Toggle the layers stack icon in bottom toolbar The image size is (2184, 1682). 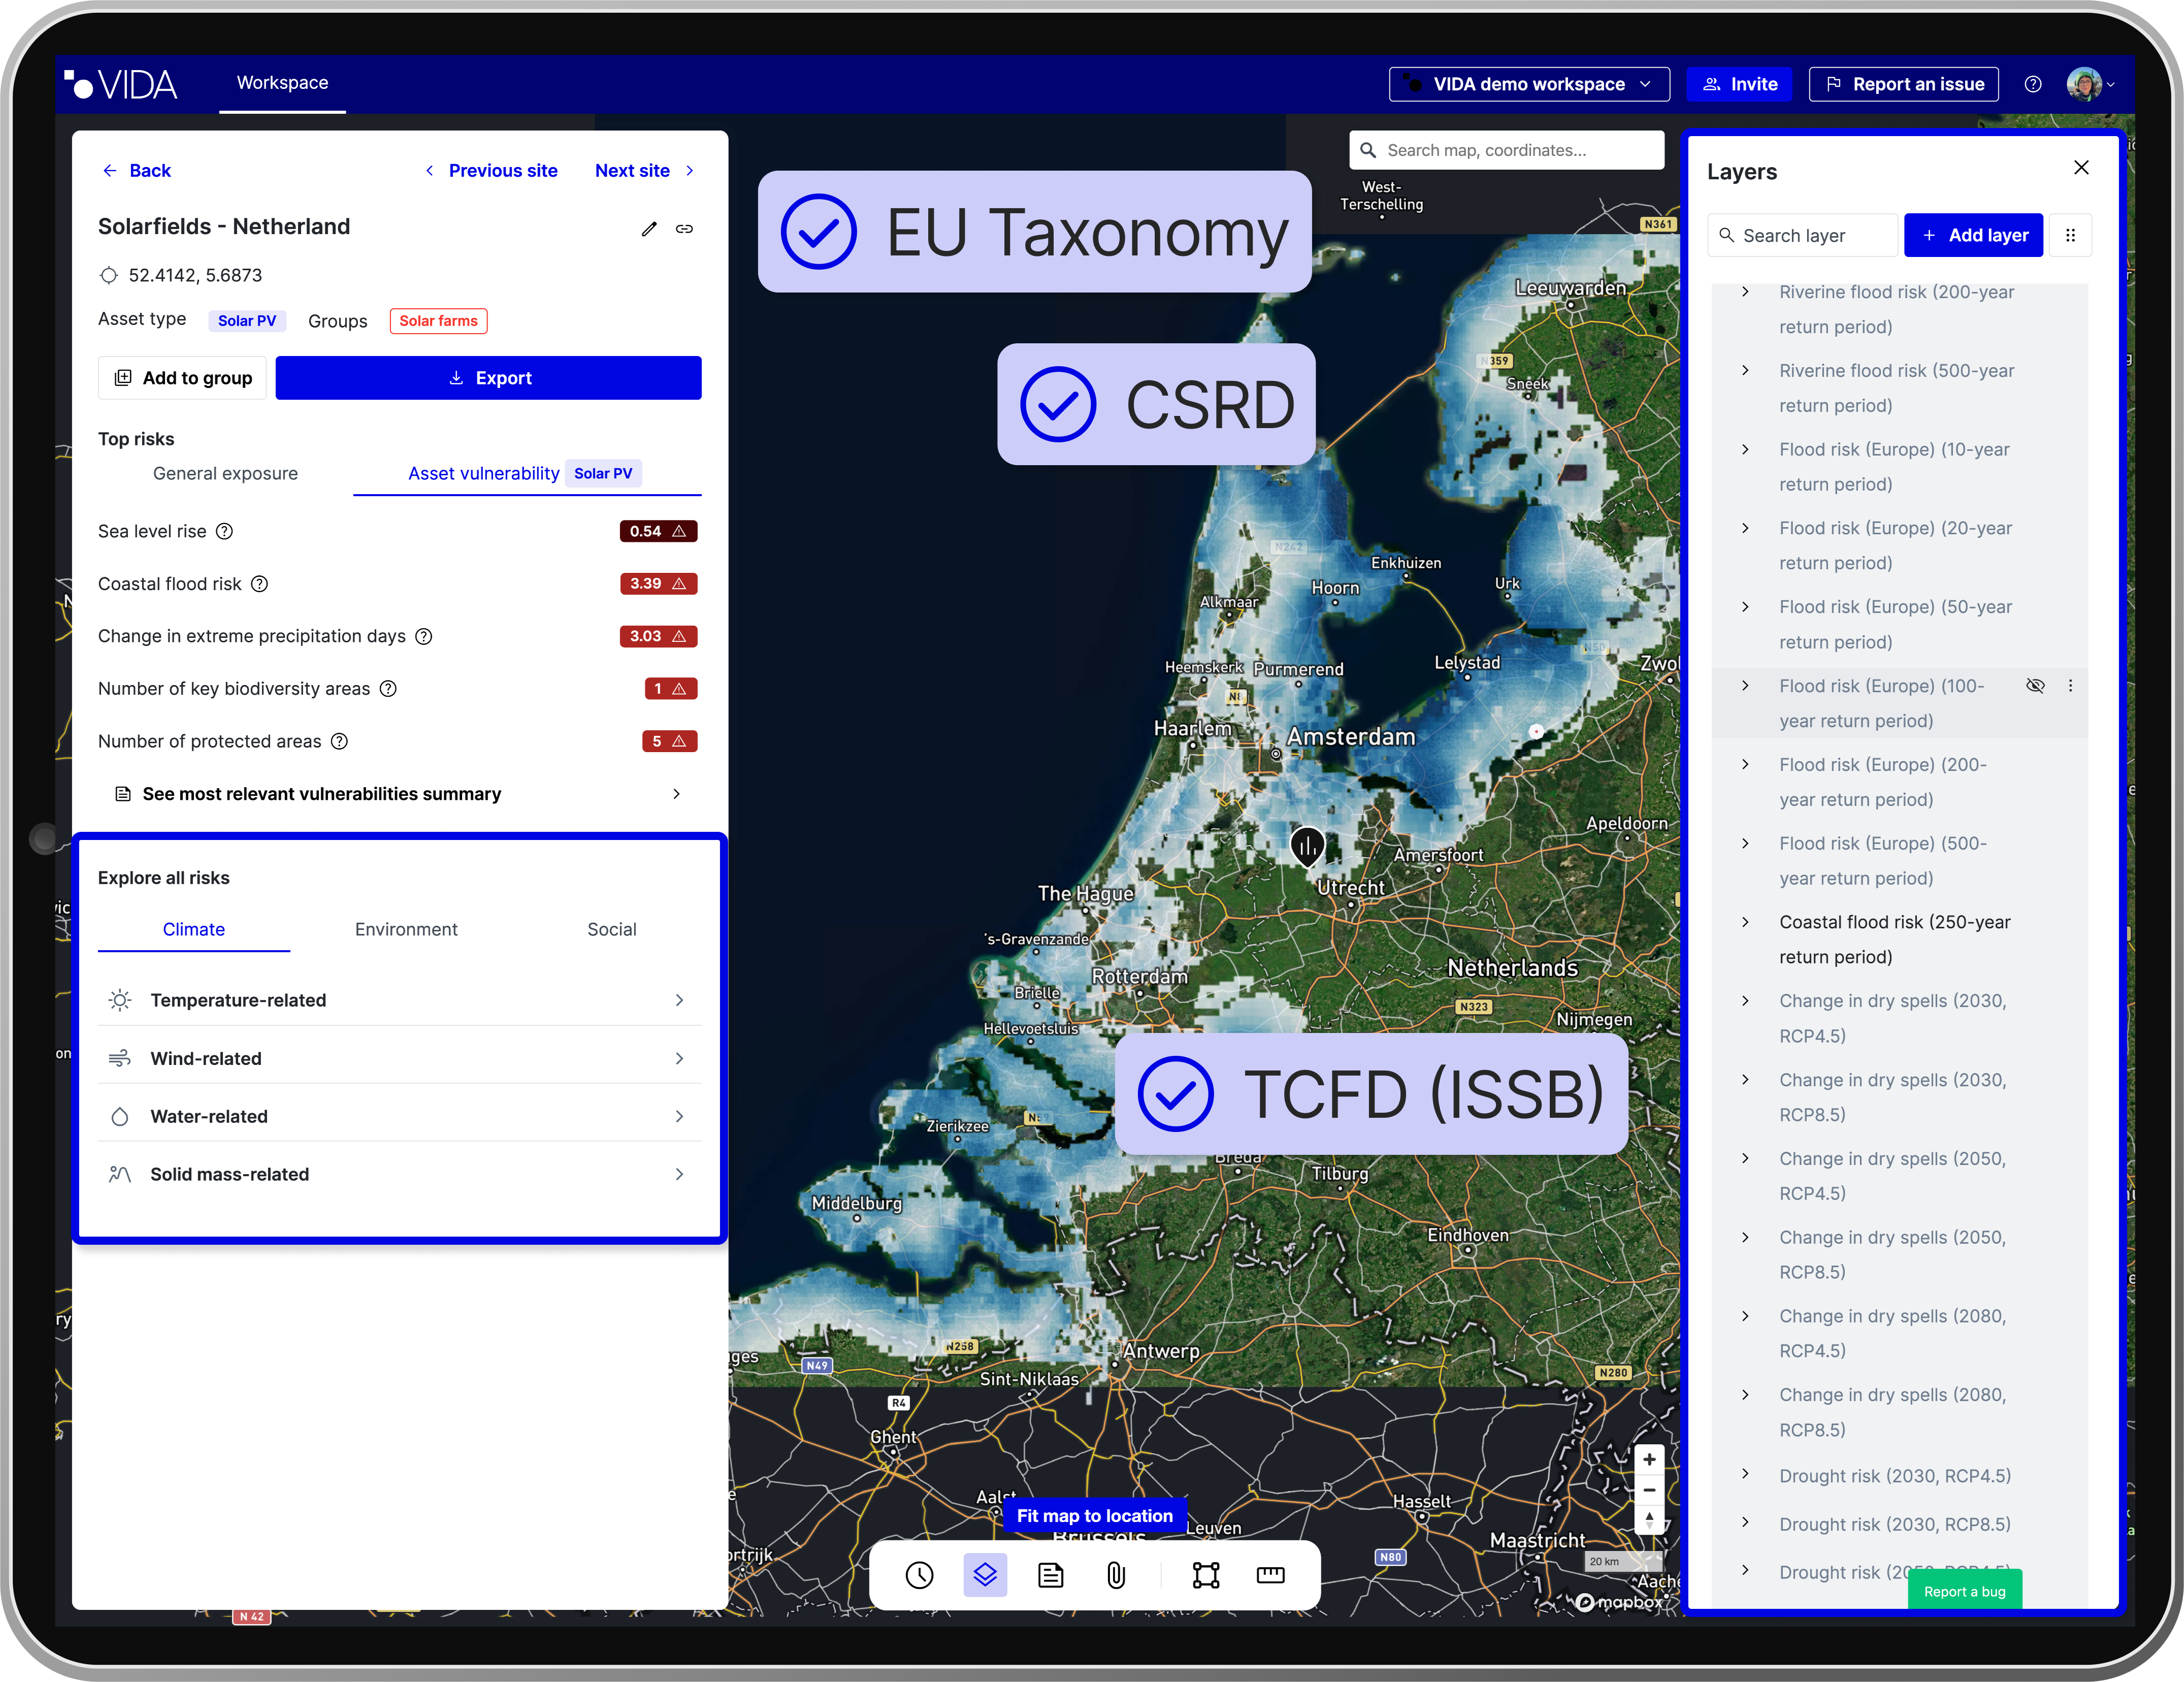tap(985, 1575)
